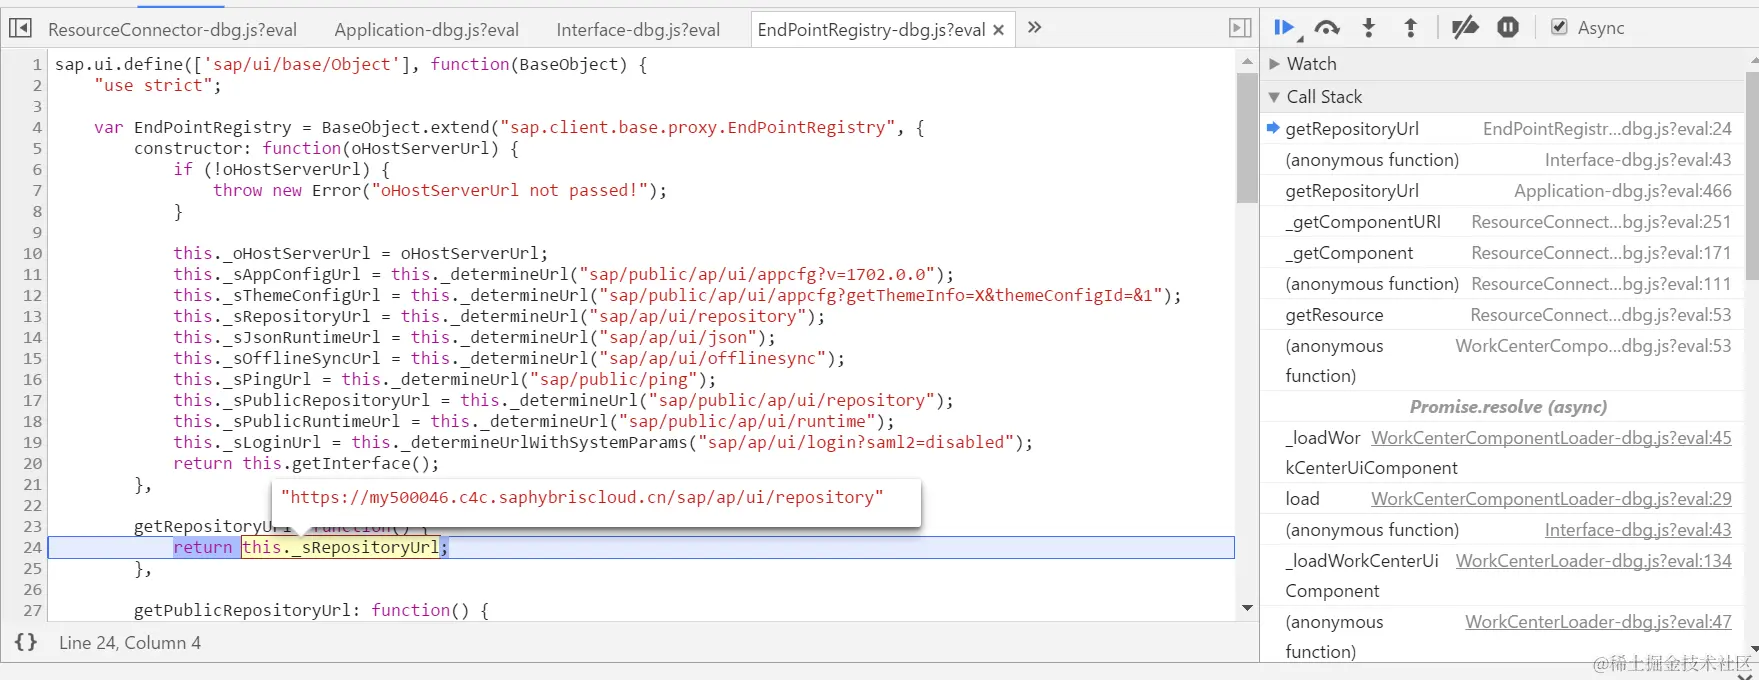Click Promise.resolve (async) separator label
Viewport: 1759px width, 680px height.
tap(1508, 407)
